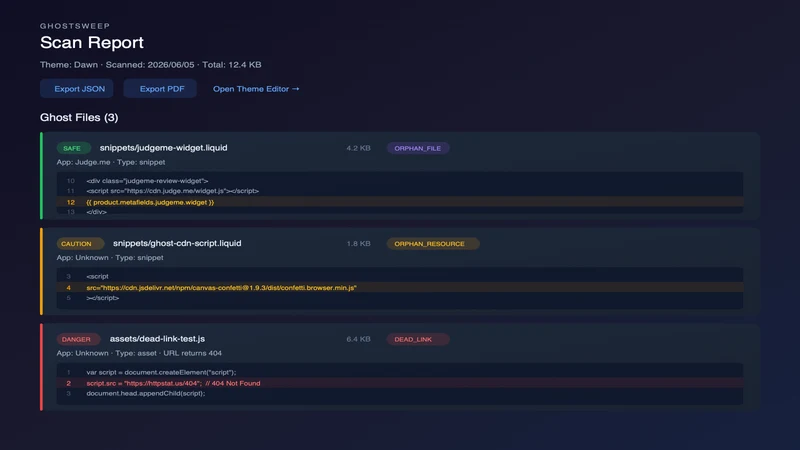Click 'App: Judge.me · Type: snippet' text
This screenshot has height=450, width=800.
111,162
